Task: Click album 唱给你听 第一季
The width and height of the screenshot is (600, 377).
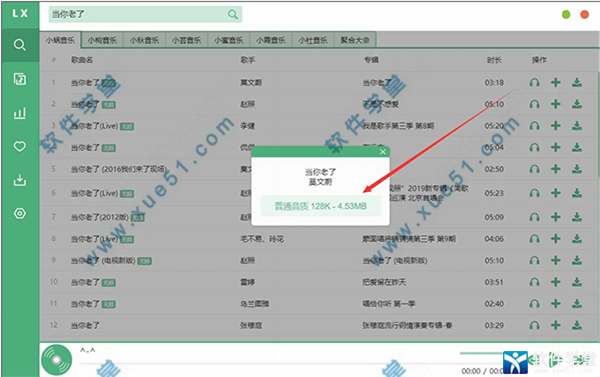Action: click(389, 304)
